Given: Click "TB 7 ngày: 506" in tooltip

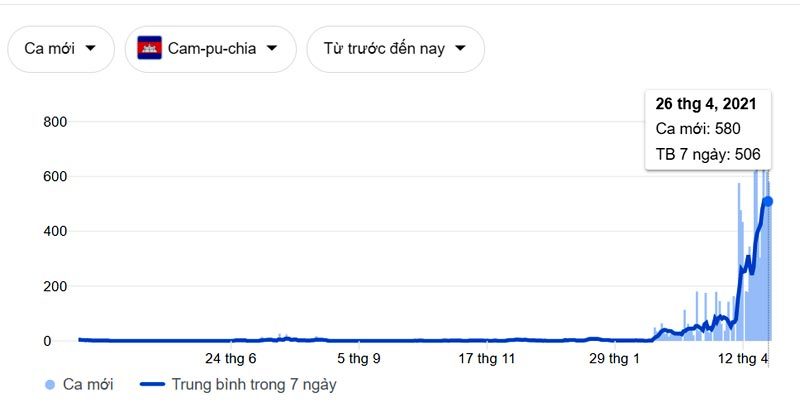Looking at the screenshot, I should (x=708, y=153).
